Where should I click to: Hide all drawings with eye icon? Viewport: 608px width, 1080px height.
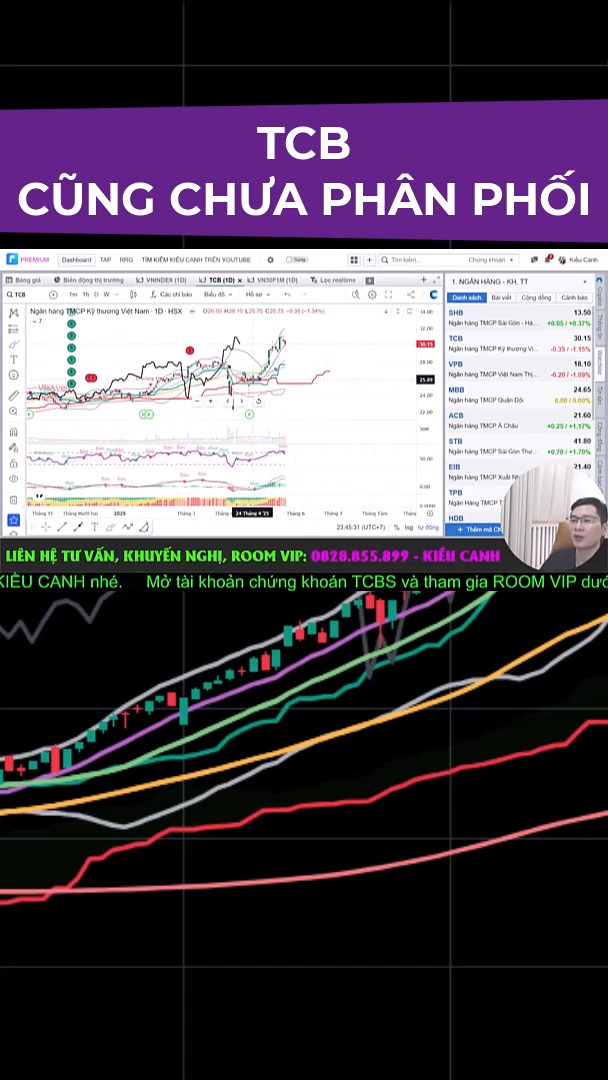14,478
